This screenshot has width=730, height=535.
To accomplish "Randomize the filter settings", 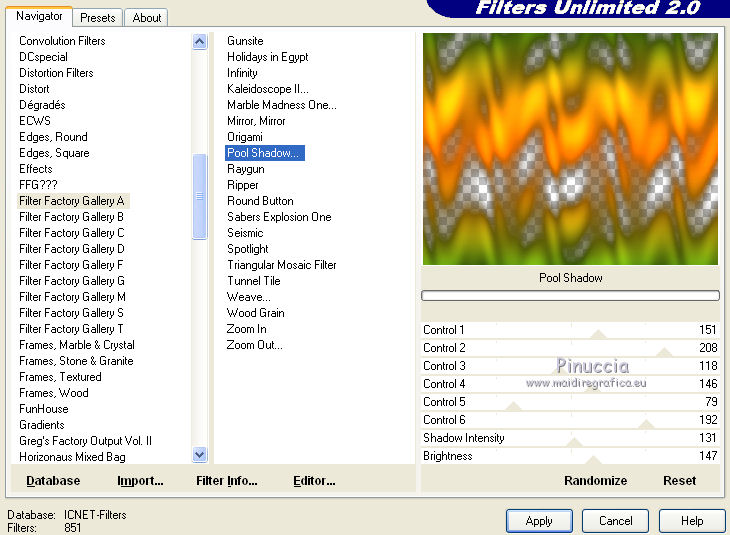I will (x=595, y=481).
